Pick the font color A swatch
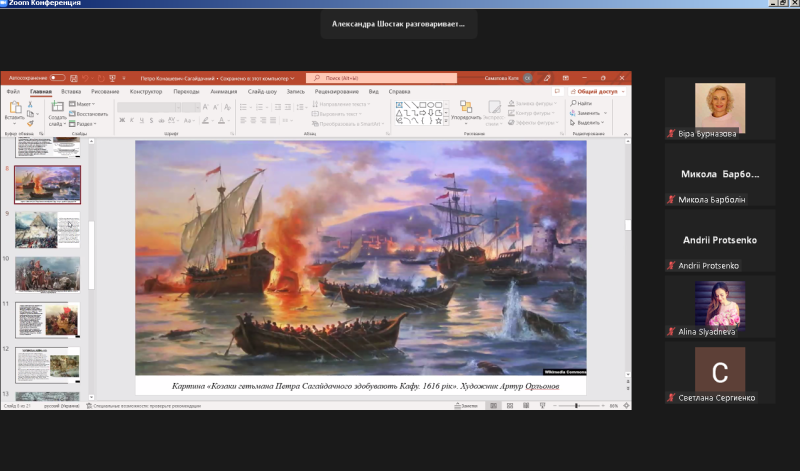The width and height of the screenshot is (800, 471). coord(221,120)
